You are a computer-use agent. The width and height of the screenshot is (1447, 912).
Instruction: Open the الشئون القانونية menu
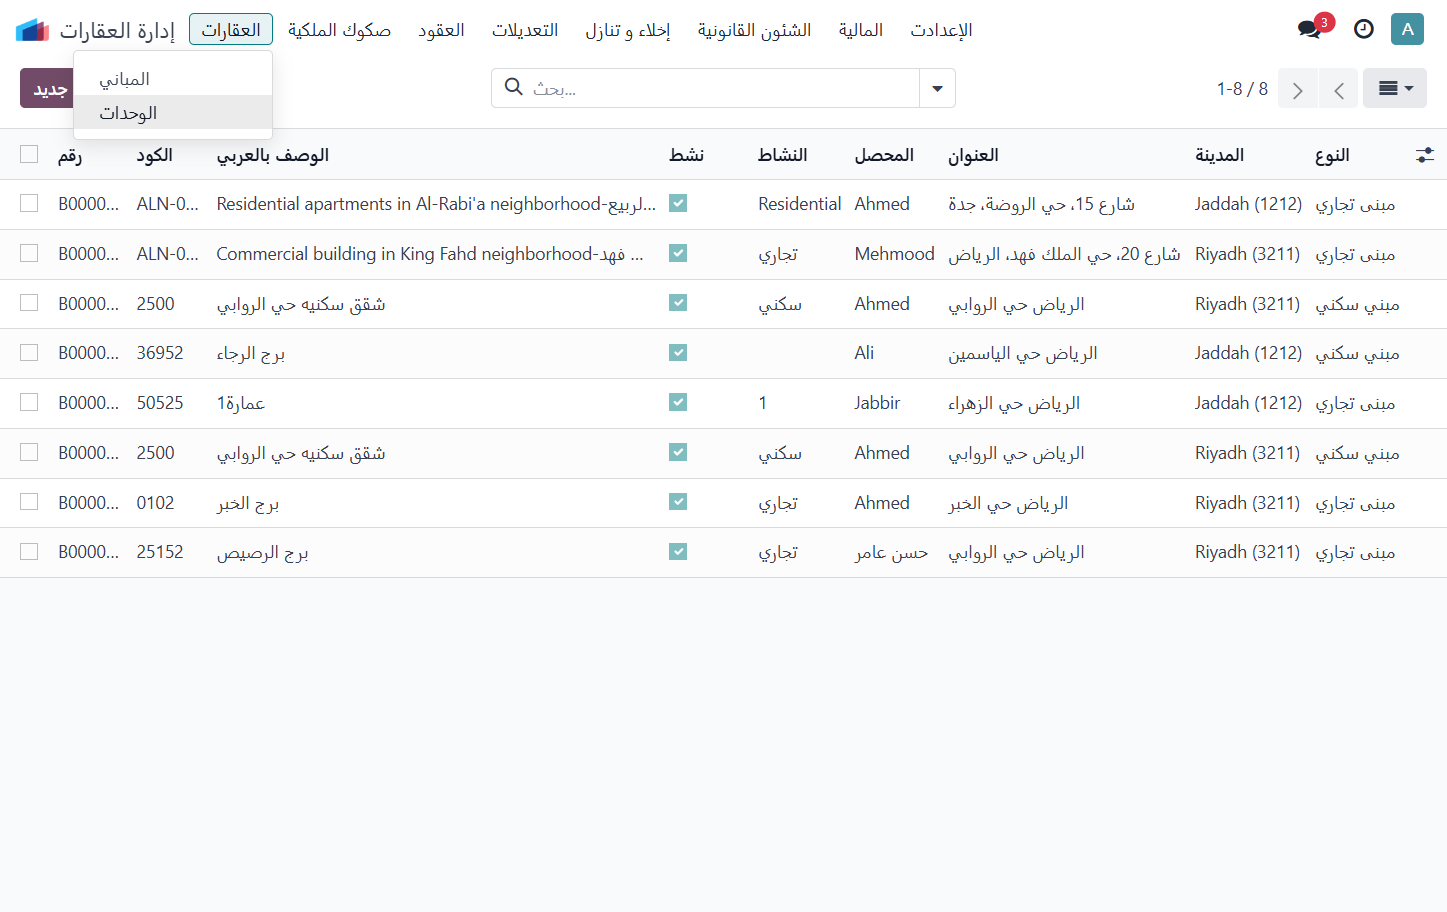pyautogui.click(x=754, y=30)
